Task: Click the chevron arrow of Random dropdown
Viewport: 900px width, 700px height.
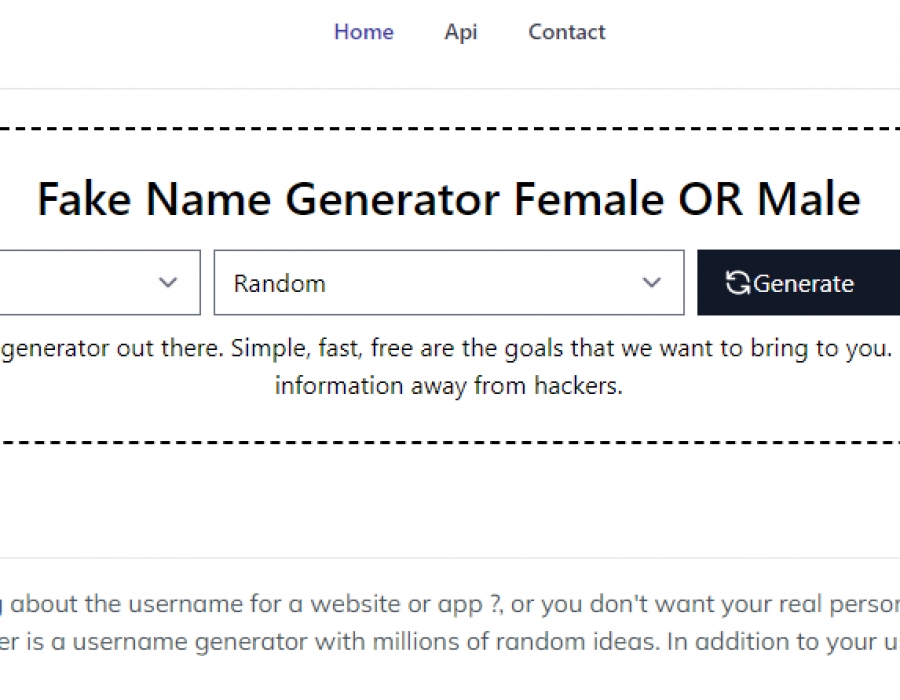Action: (652, 283)
